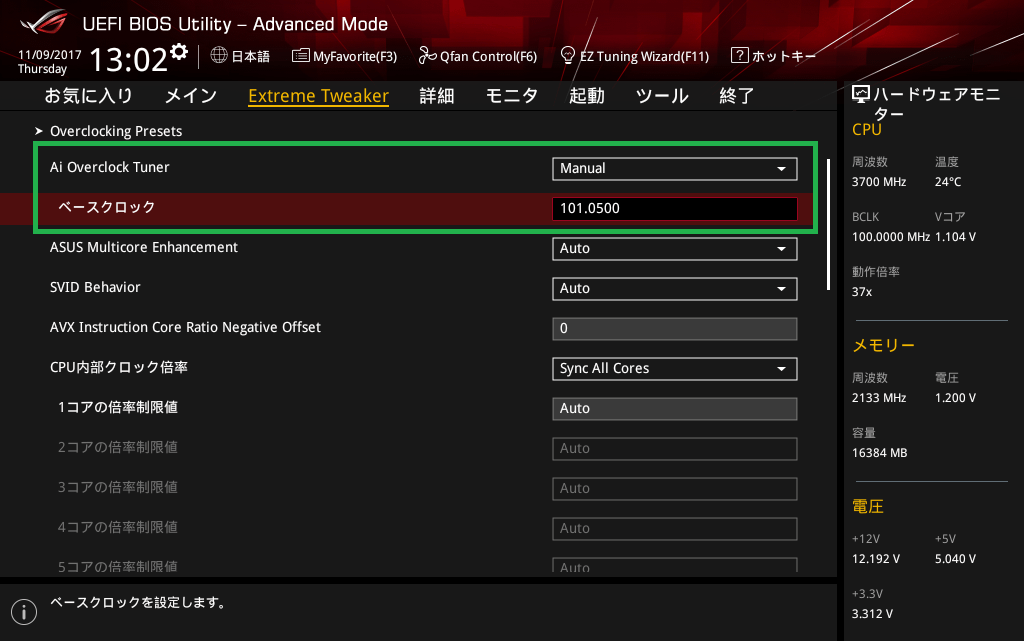Click the ベースクロック value field
The width and height of the screenshot is (1024, 641).
pos(675,209)
